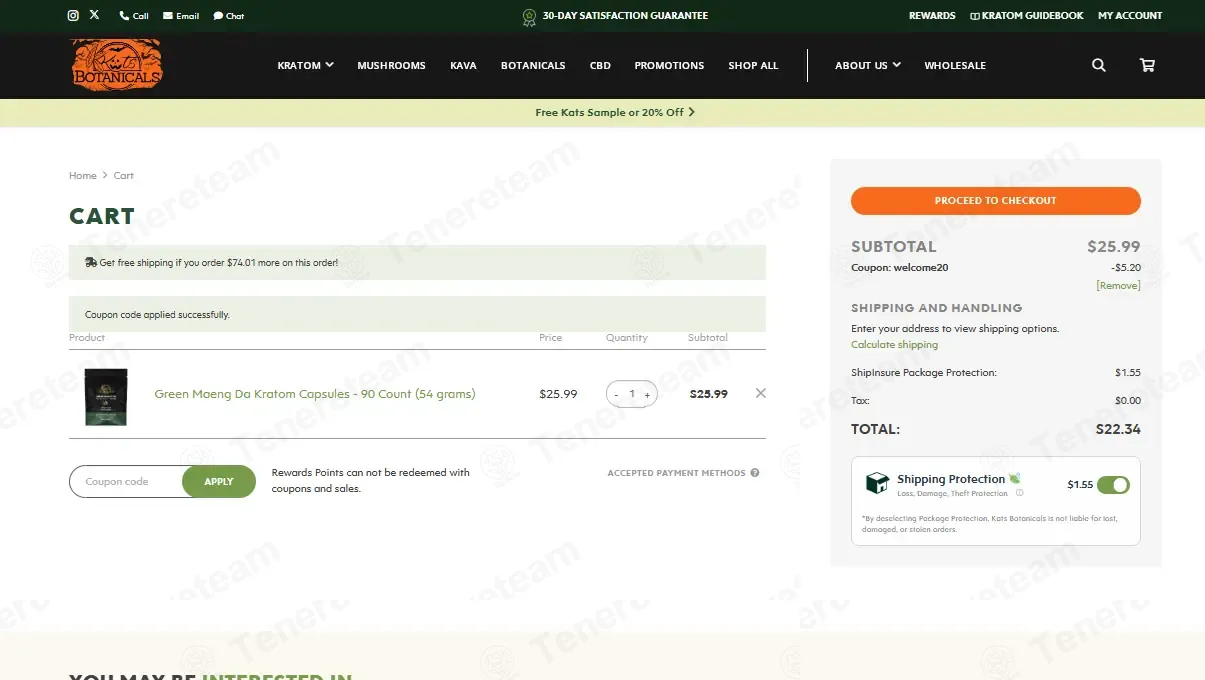Open the Mushrooms menu item
The width and height of the screenshot is (1205, 680).
(391, 65)
